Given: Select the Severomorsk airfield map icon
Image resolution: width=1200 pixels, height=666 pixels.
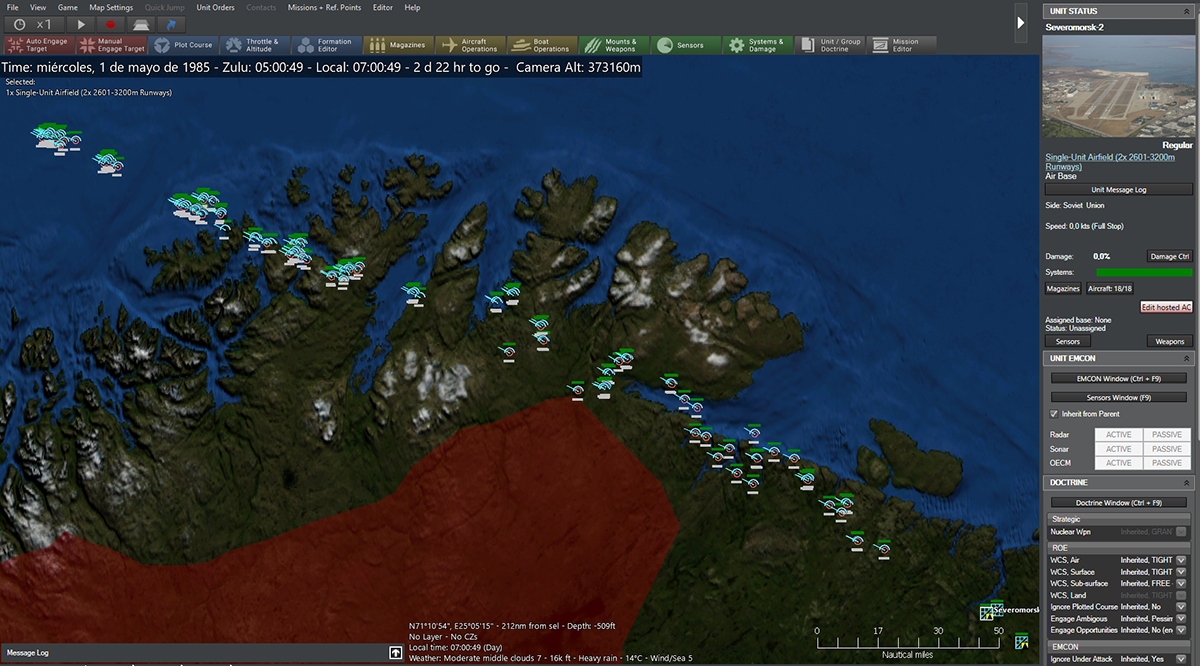Looking at the screenshot, I should pos(987,612).
